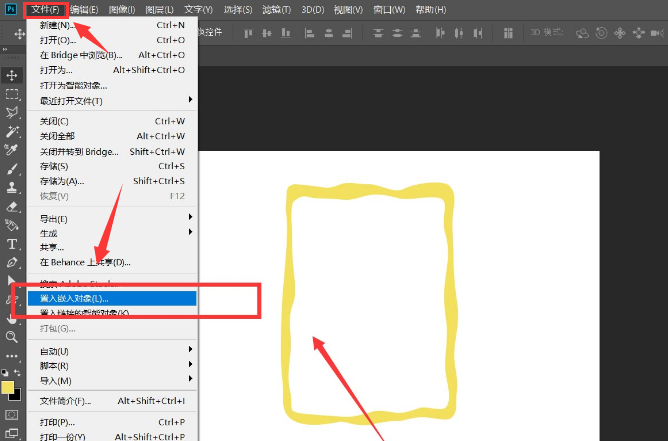Open the 图层(L) menu
668x441 pixels.
(159, 9)
